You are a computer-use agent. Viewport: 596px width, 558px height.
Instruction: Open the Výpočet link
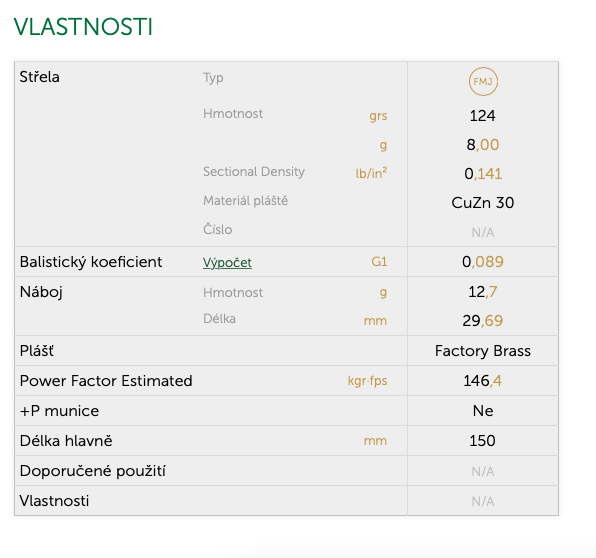227,263
